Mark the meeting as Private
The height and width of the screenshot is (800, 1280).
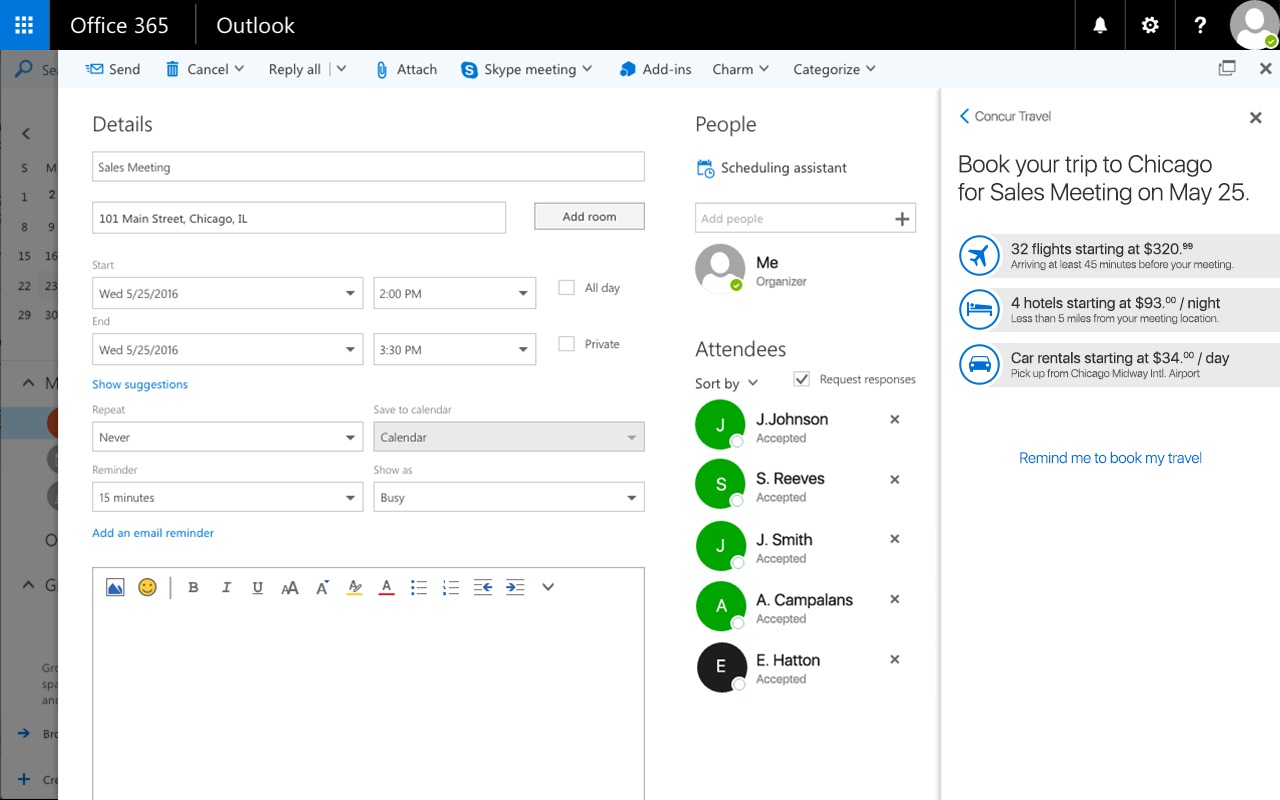coord(566,343)
